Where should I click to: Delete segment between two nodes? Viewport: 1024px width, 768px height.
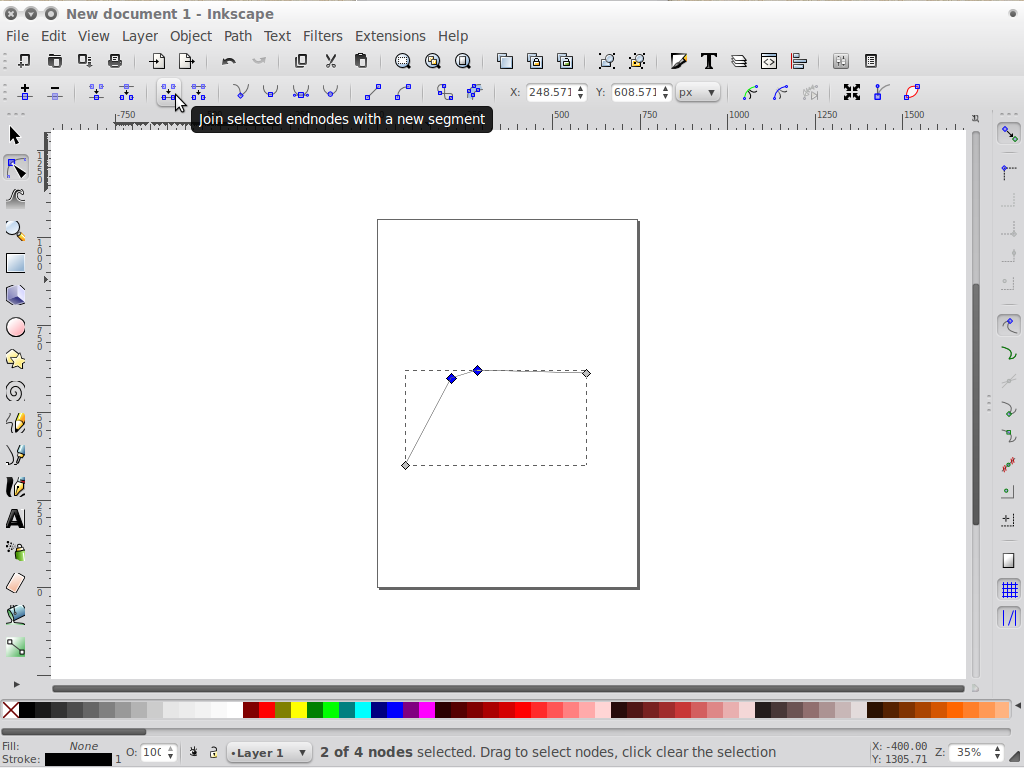pos(199,93)
